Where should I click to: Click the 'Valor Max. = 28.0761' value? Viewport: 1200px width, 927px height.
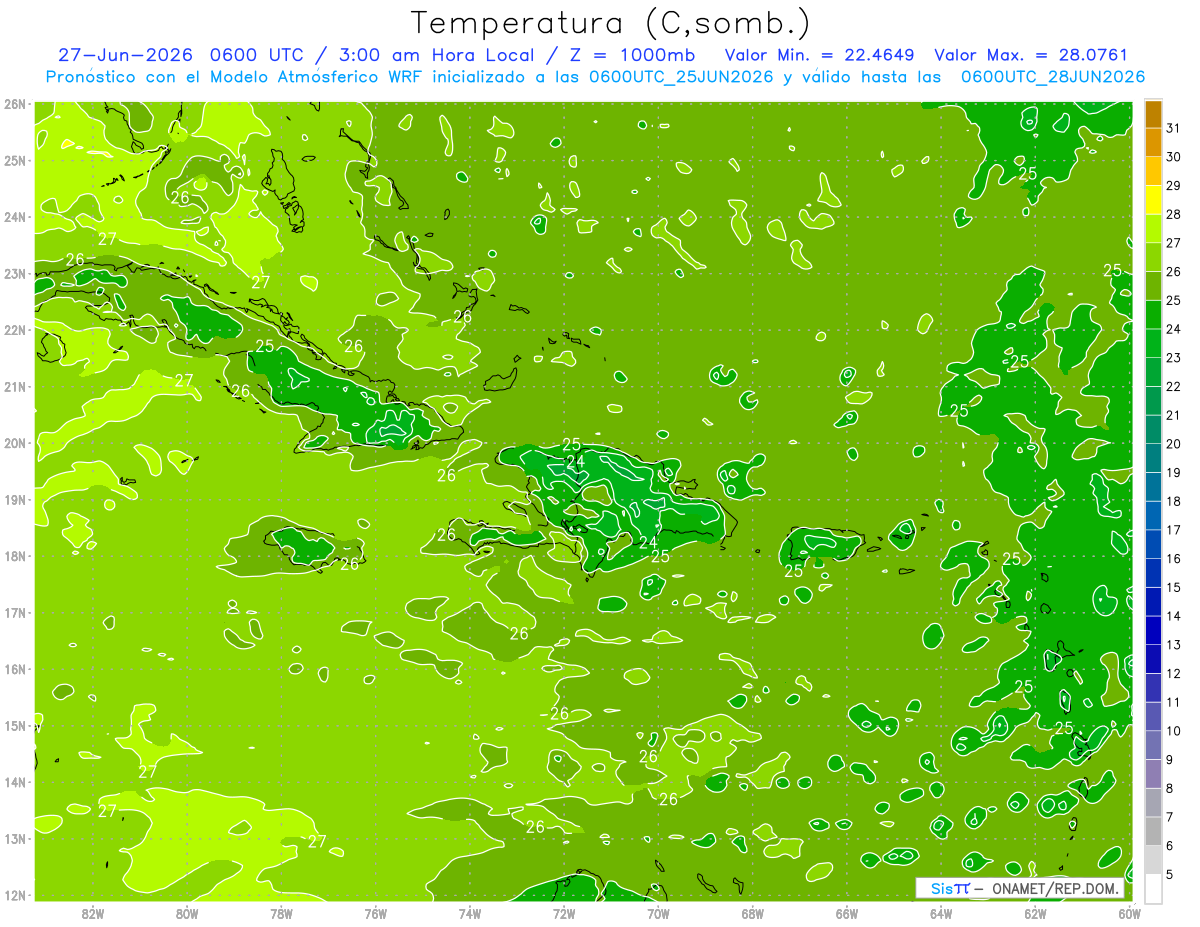click(1030, 55)
